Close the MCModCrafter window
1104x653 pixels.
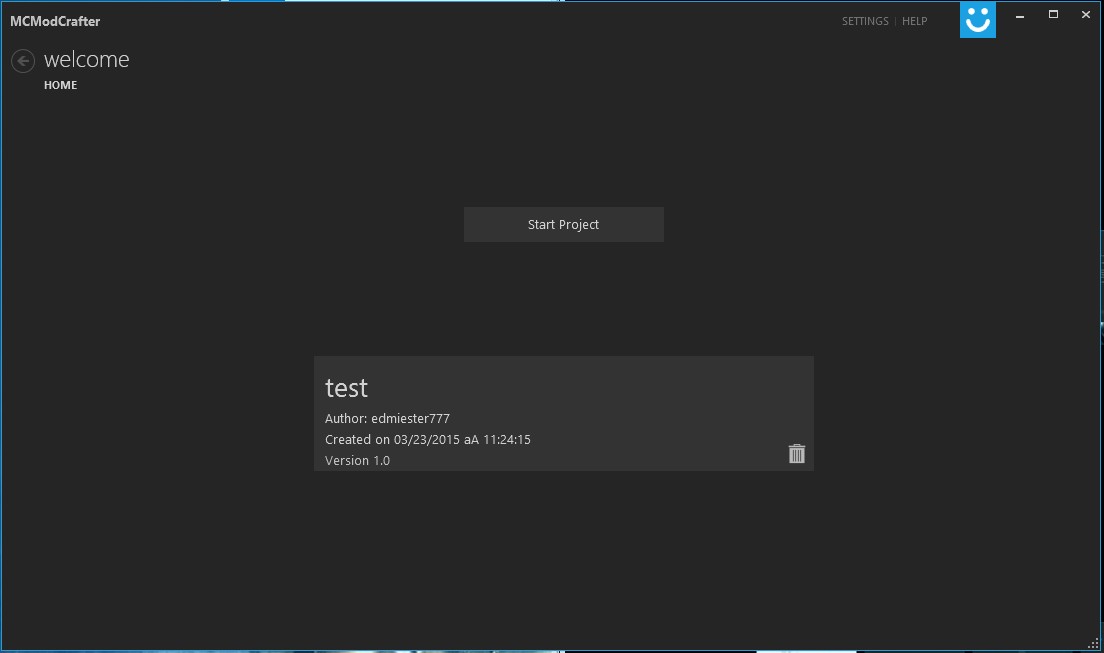(1085, 15)
